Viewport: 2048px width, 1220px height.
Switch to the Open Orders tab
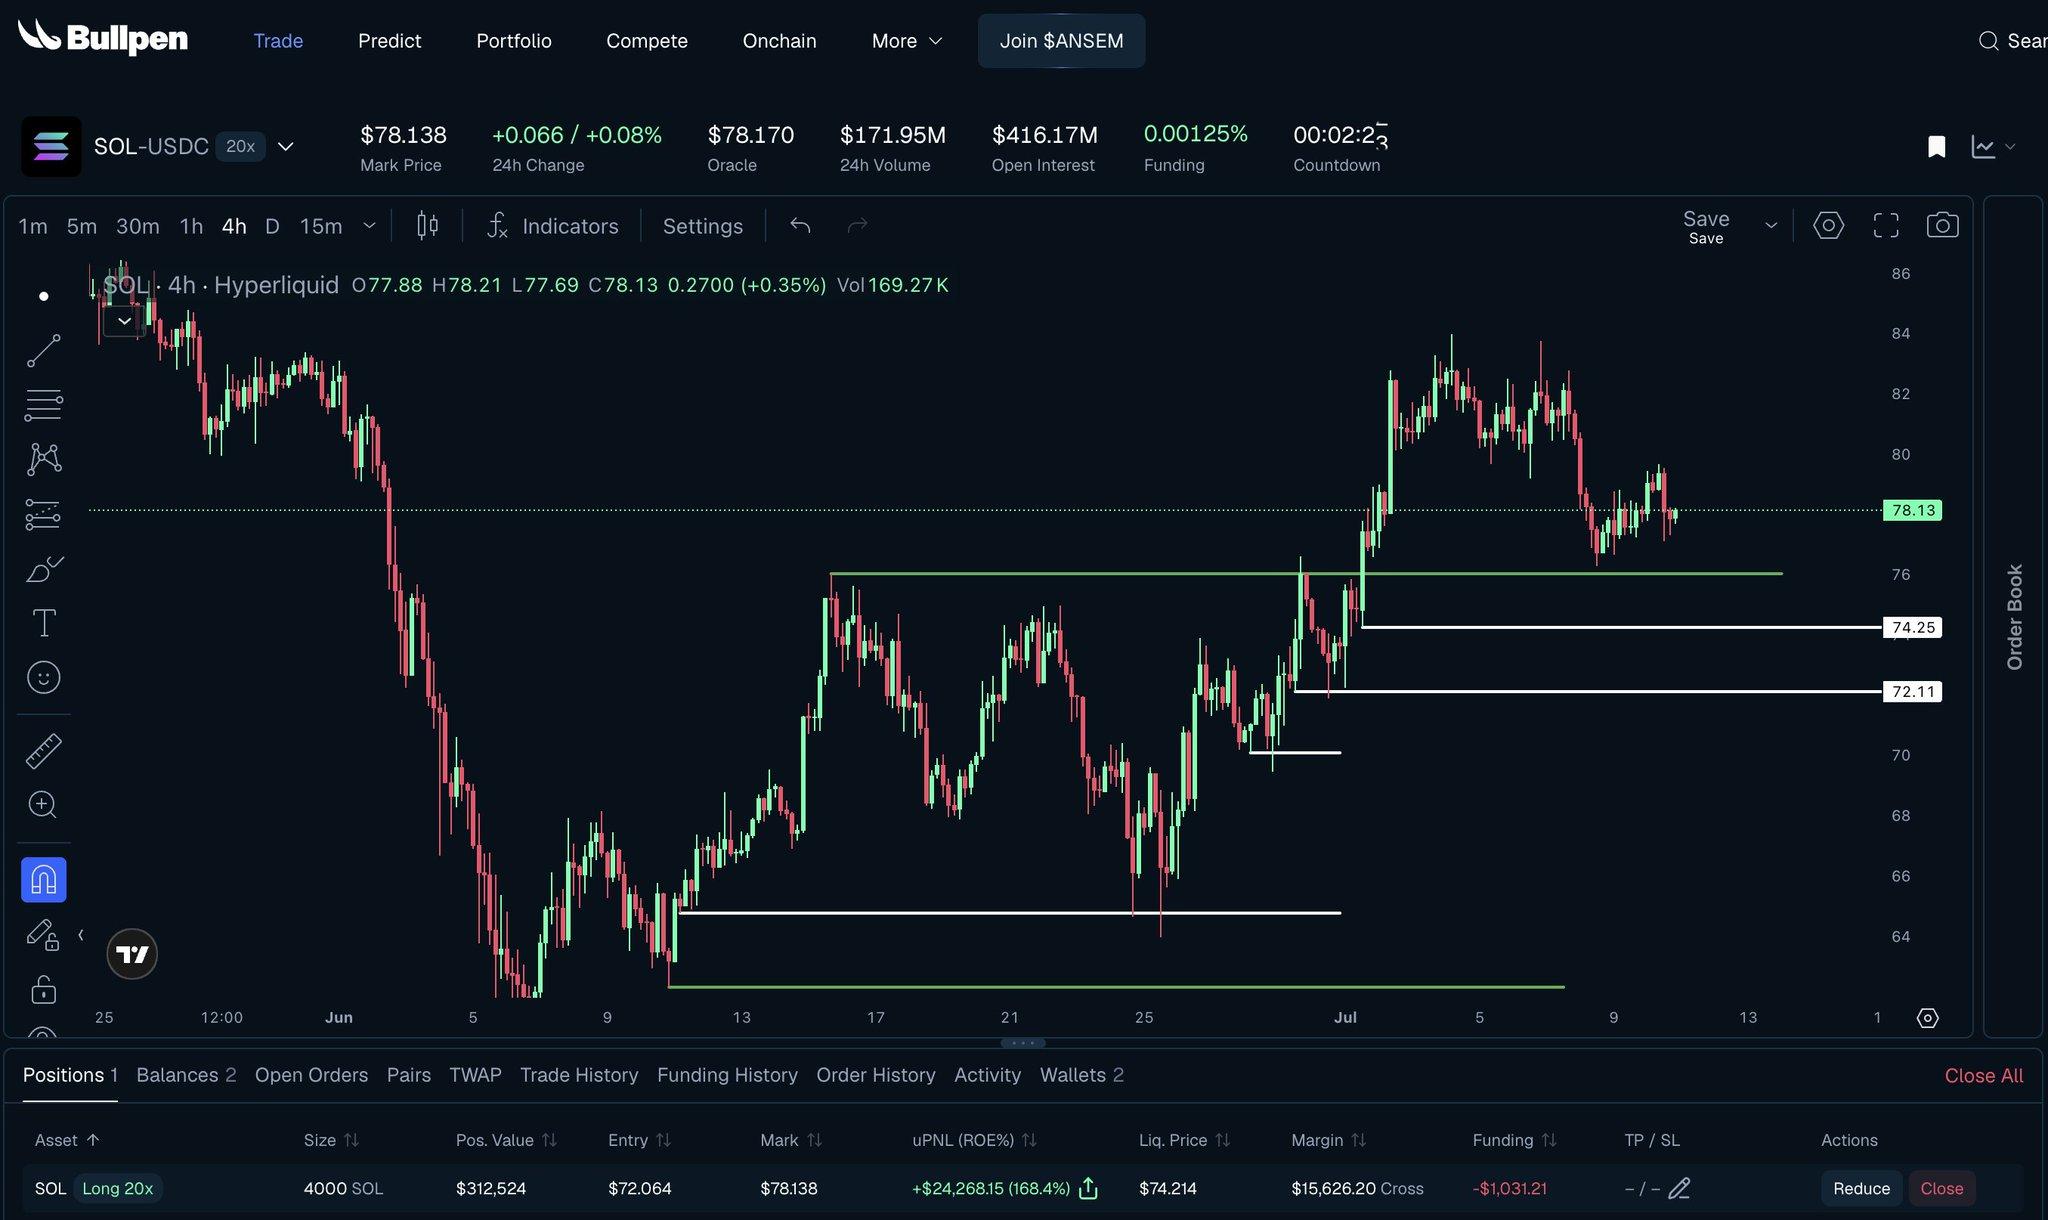311,1075
